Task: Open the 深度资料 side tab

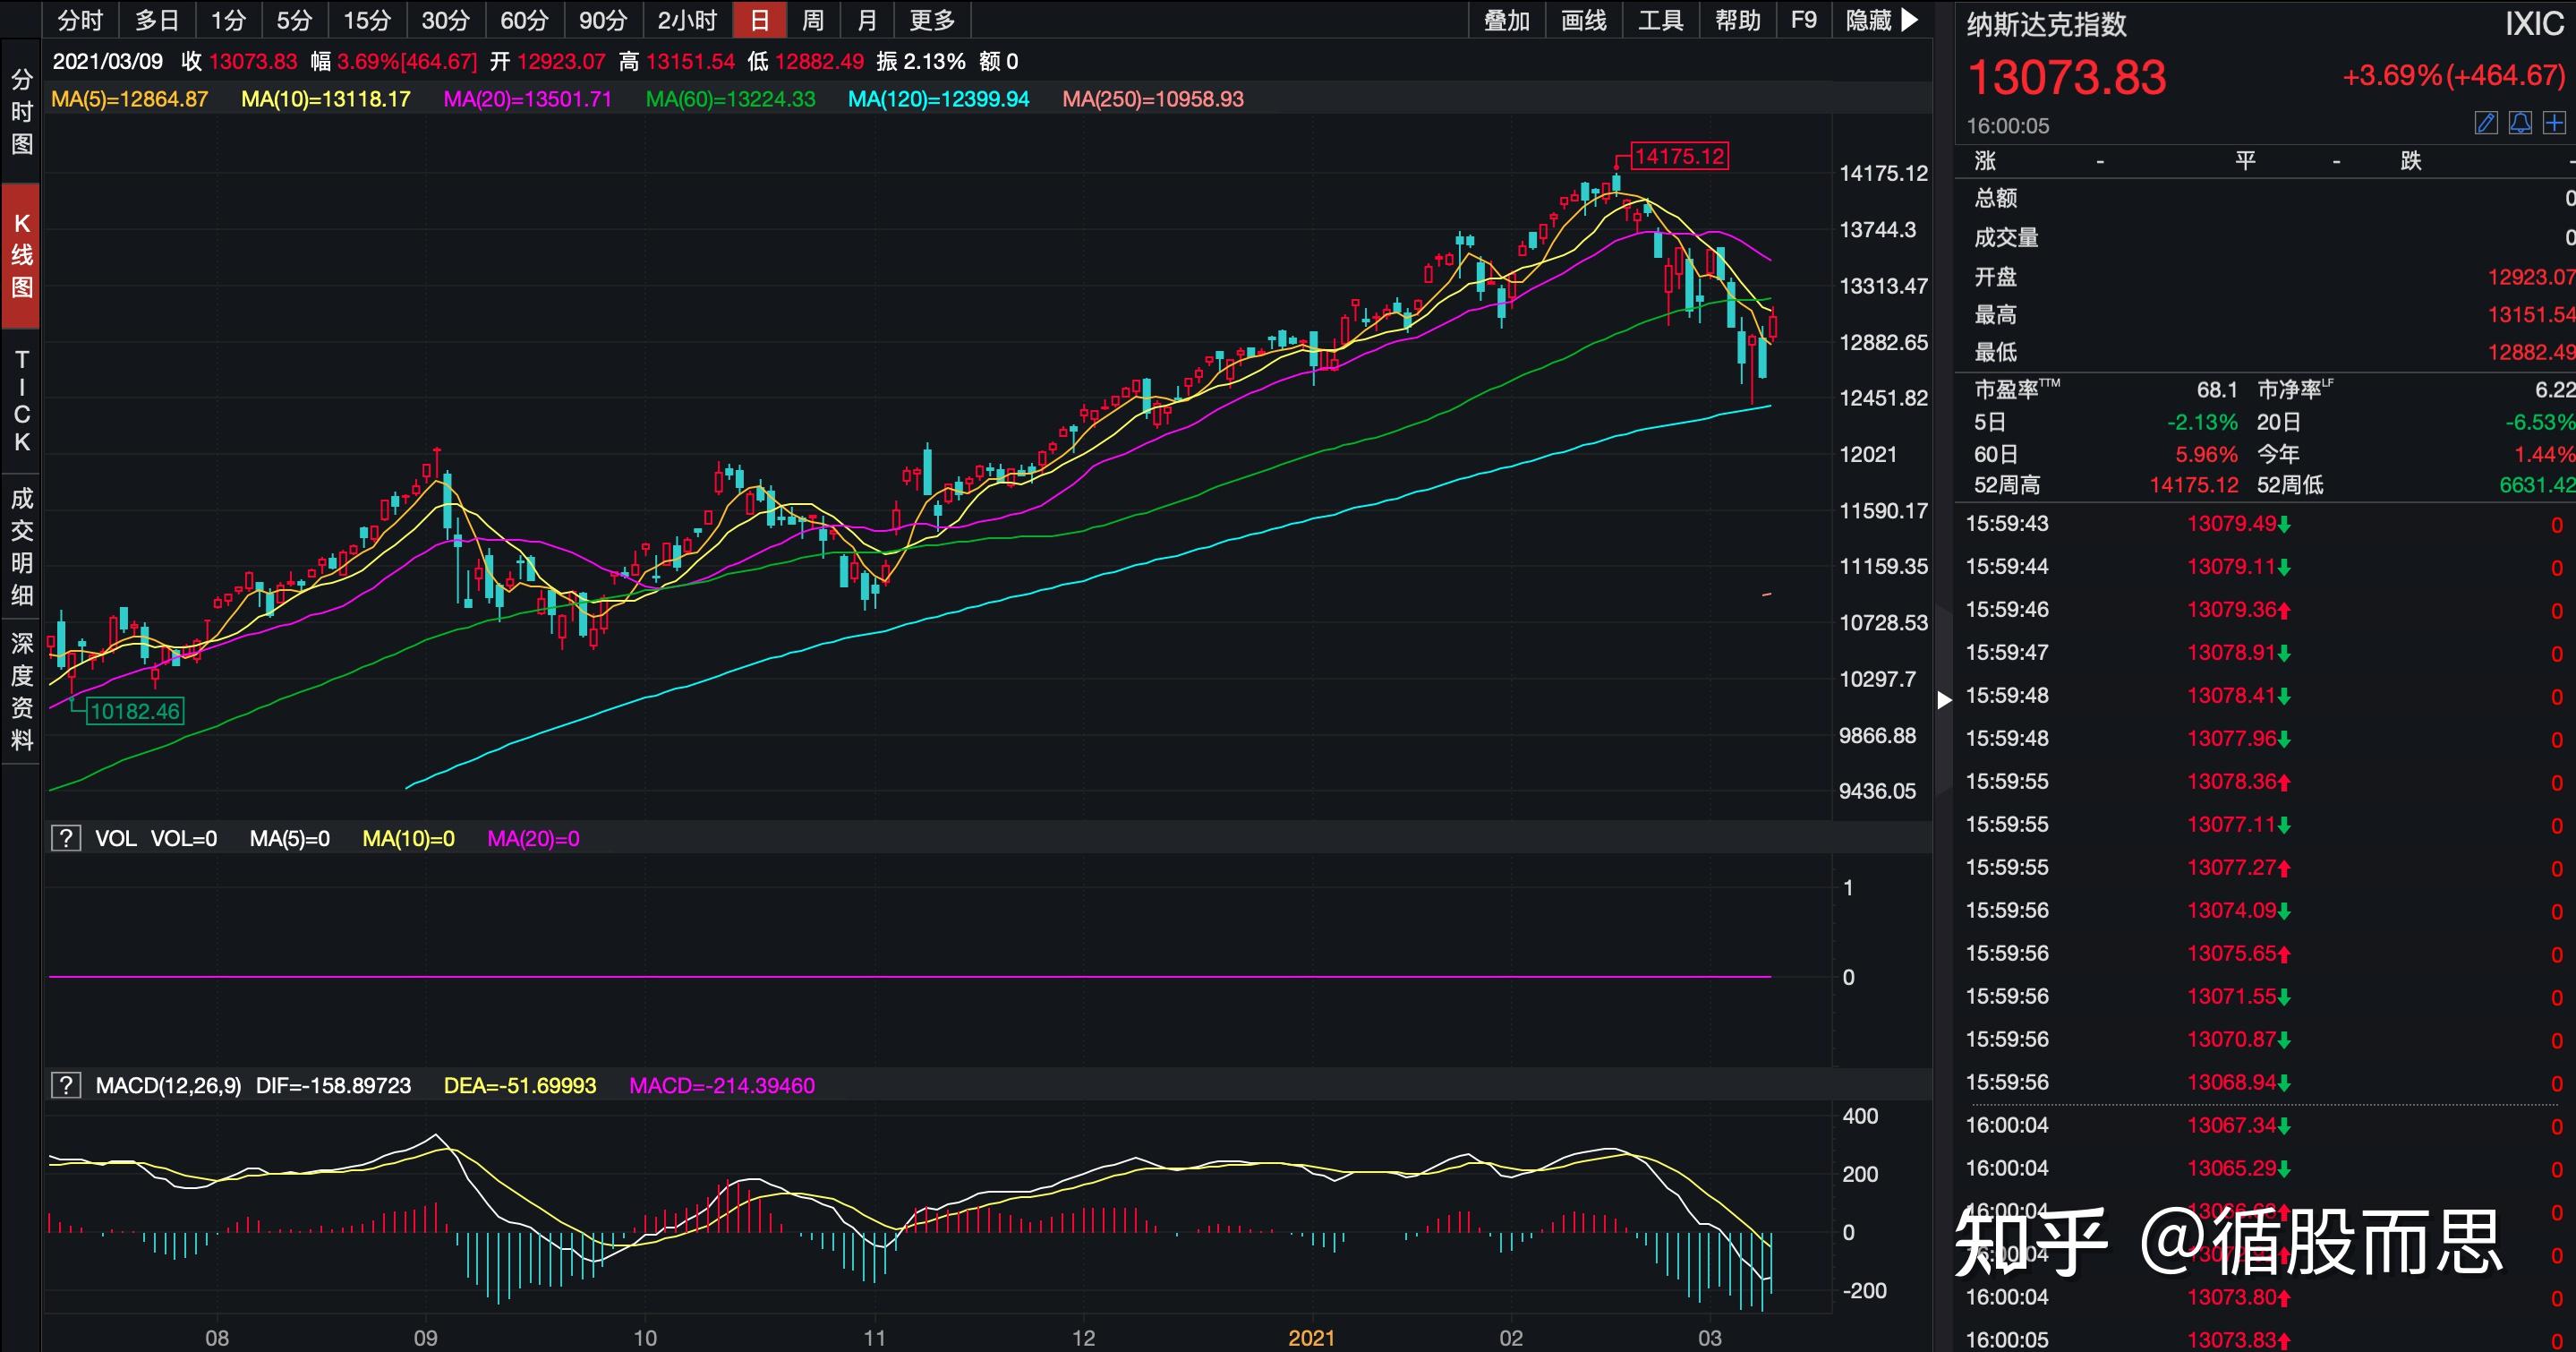Action: tap(21, 691)
